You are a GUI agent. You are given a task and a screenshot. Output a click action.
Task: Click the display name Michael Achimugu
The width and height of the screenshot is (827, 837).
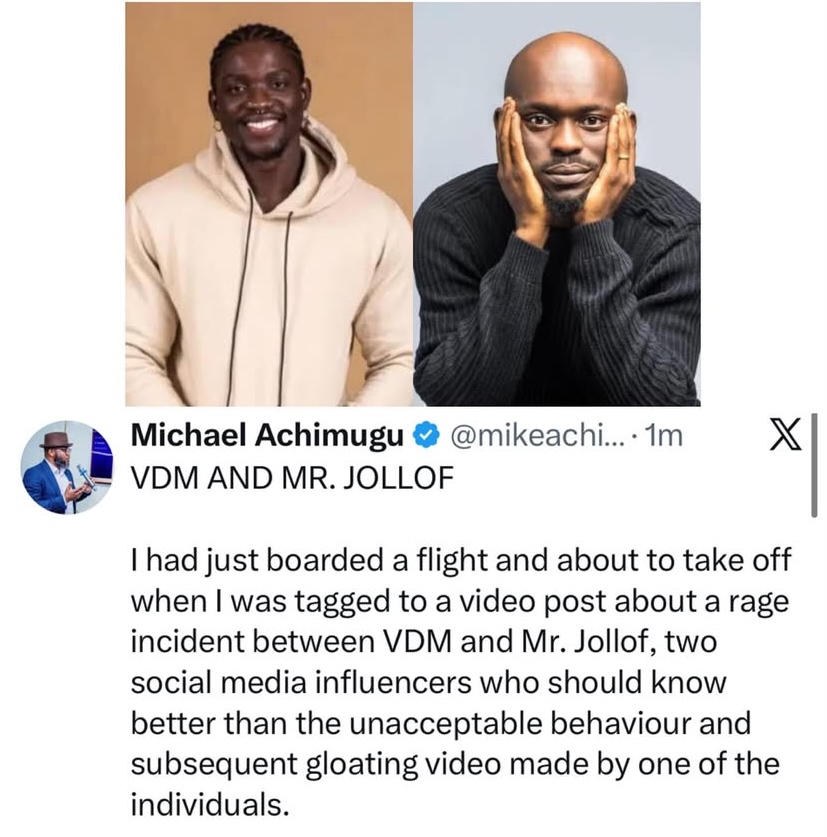point(270,435)
